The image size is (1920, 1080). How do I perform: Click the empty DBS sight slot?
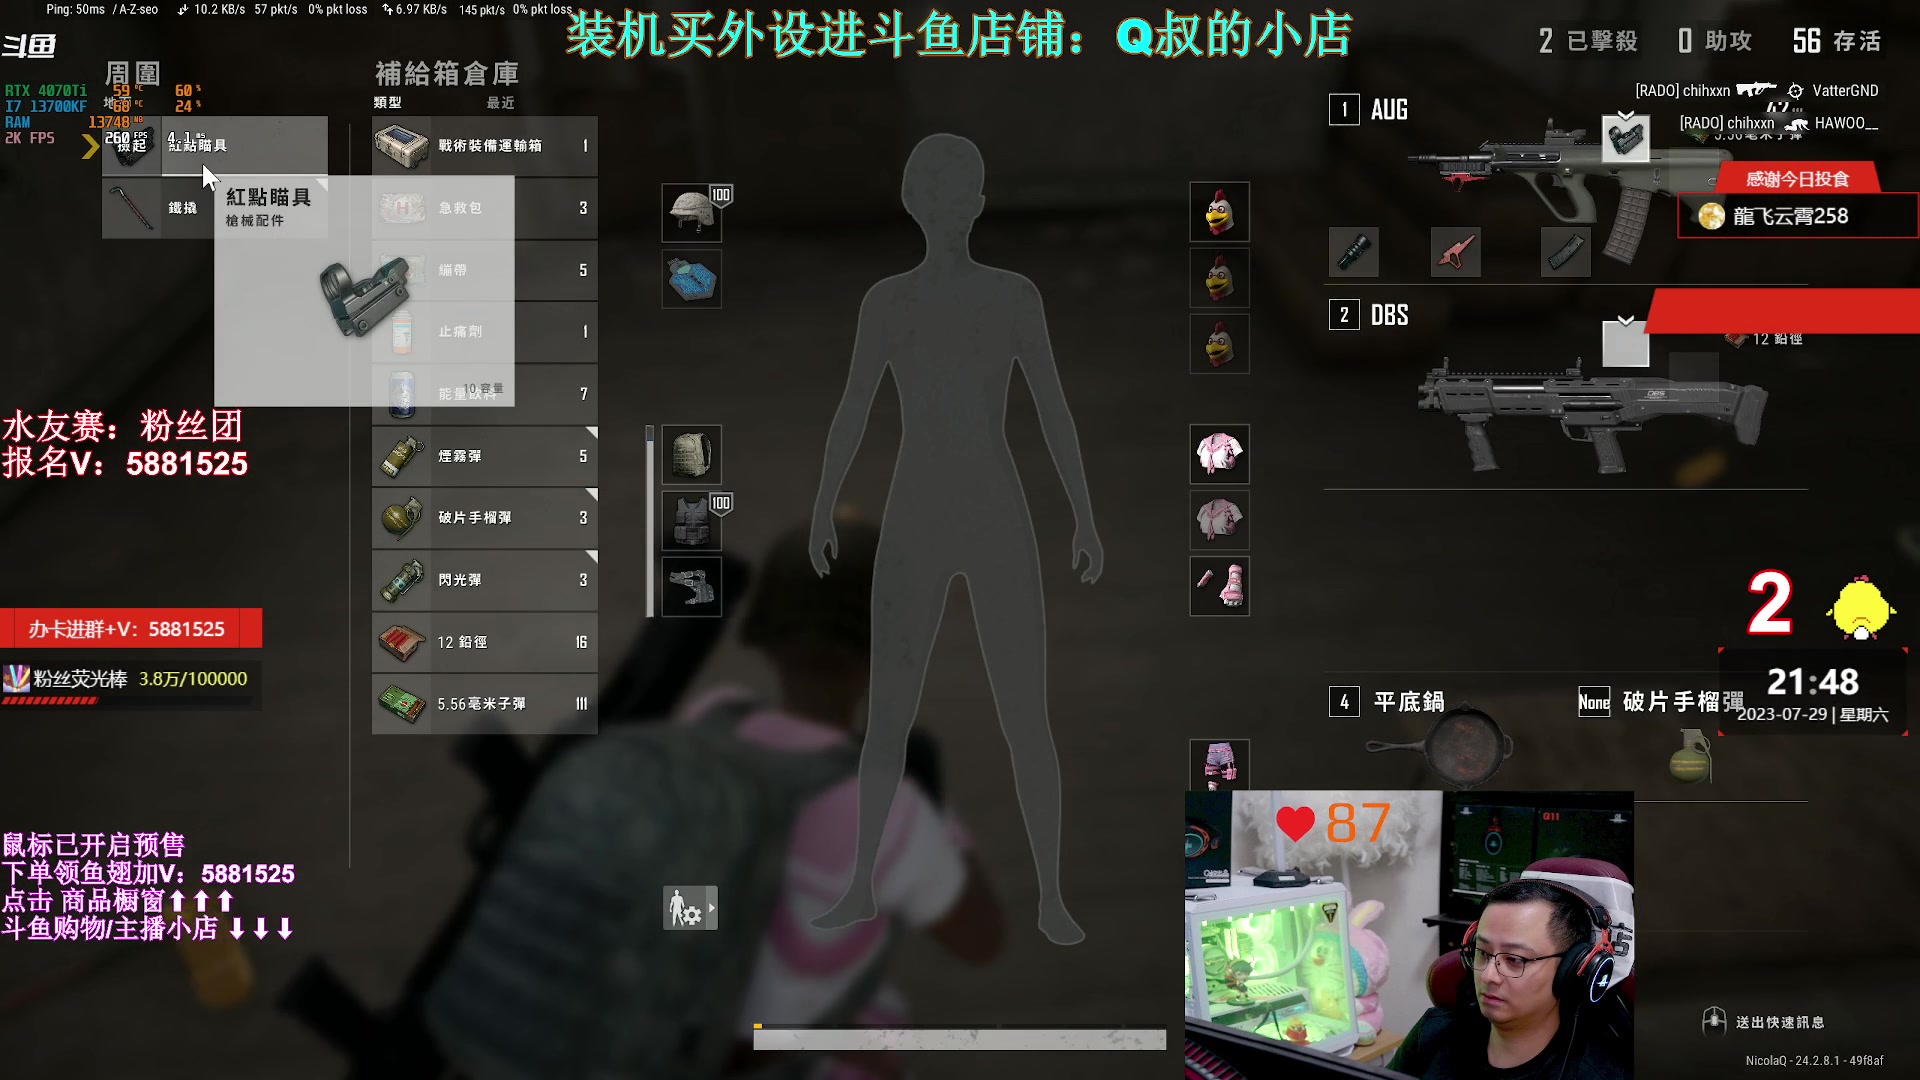point(1626,345)
